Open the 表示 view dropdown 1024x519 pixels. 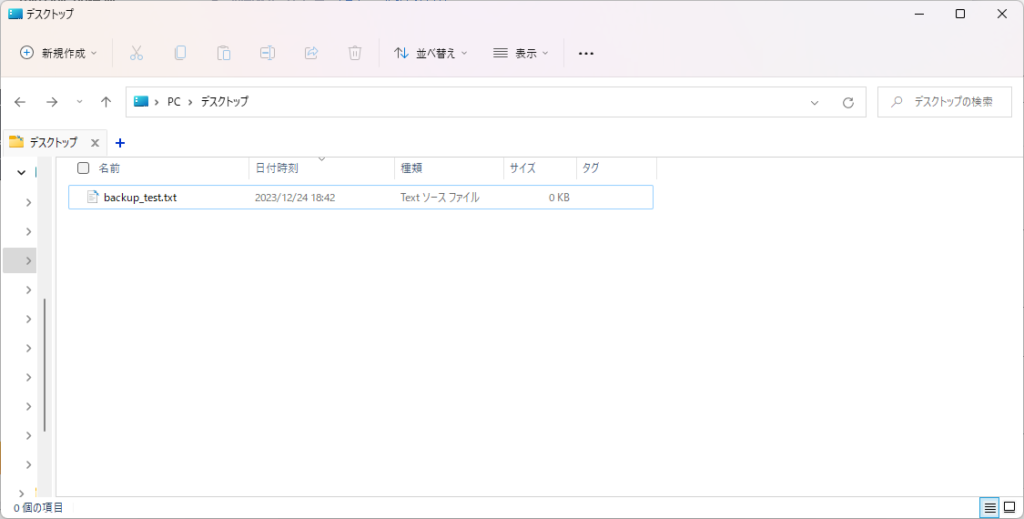click(x=521, y=53)
